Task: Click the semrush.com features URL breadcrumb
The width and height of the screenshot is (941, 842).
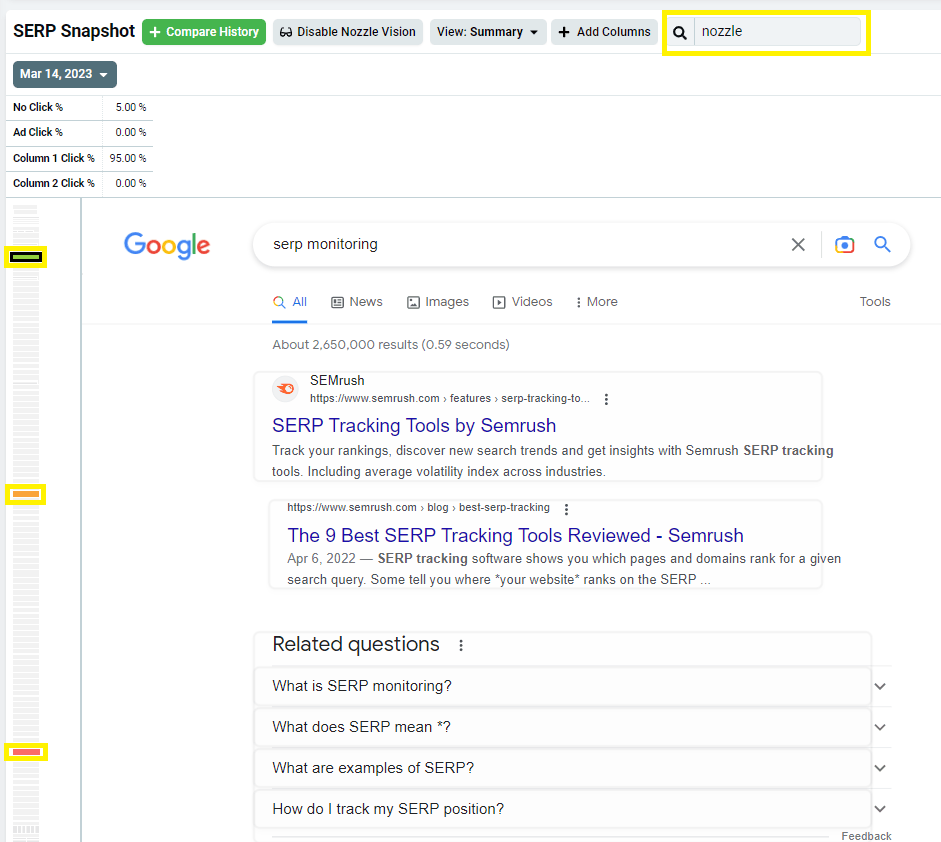Action: click(x=449, y=398)
